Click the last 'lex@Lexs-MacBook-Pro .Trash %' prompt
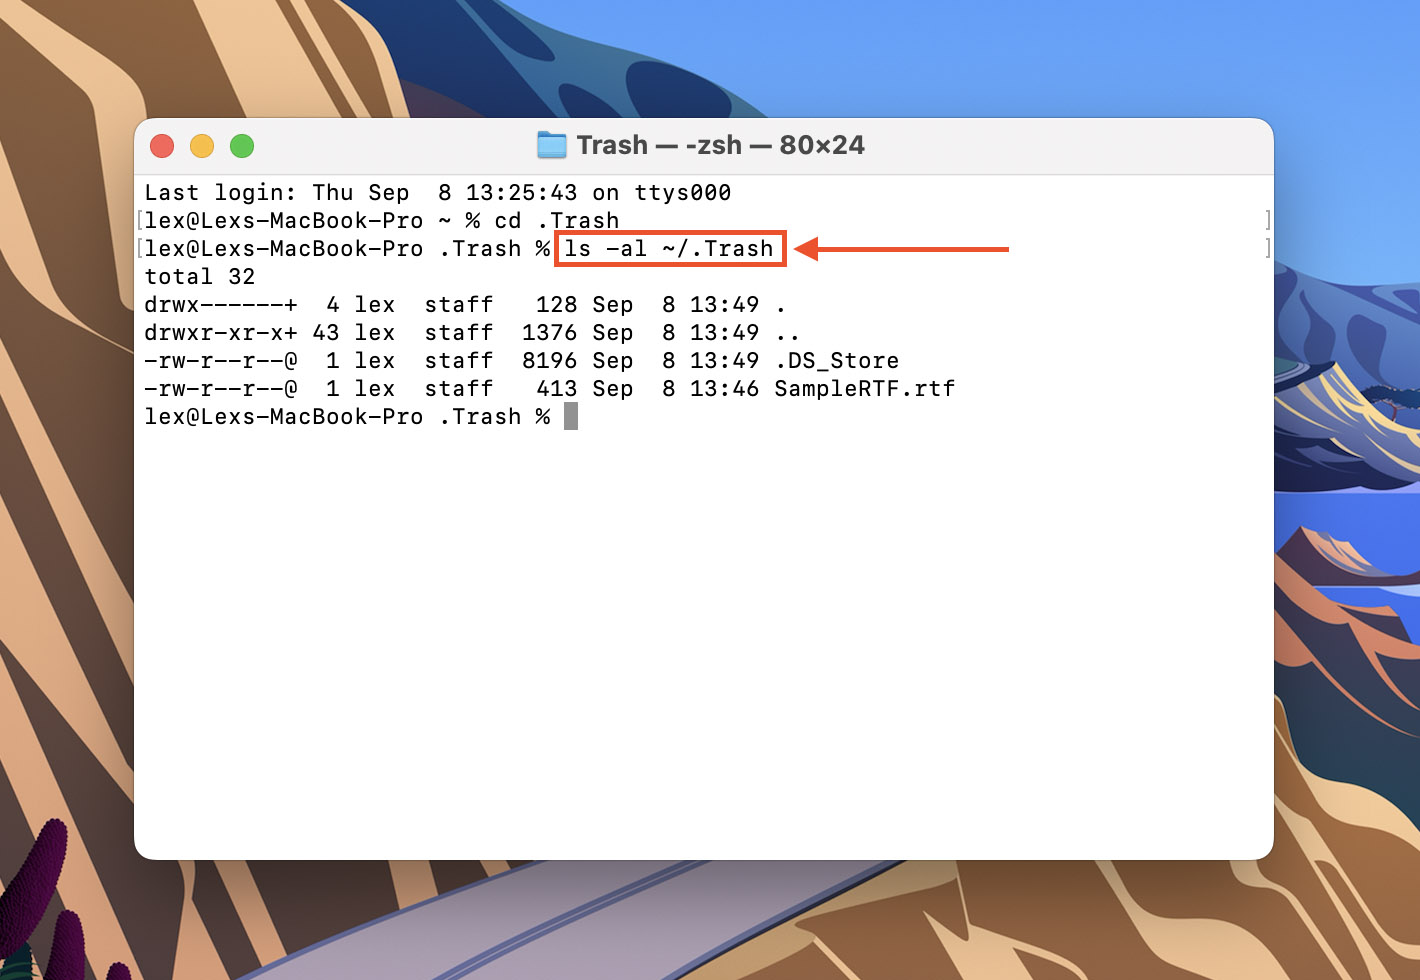The width and height of the screenshot is (1420, 980). click(347, 416)
